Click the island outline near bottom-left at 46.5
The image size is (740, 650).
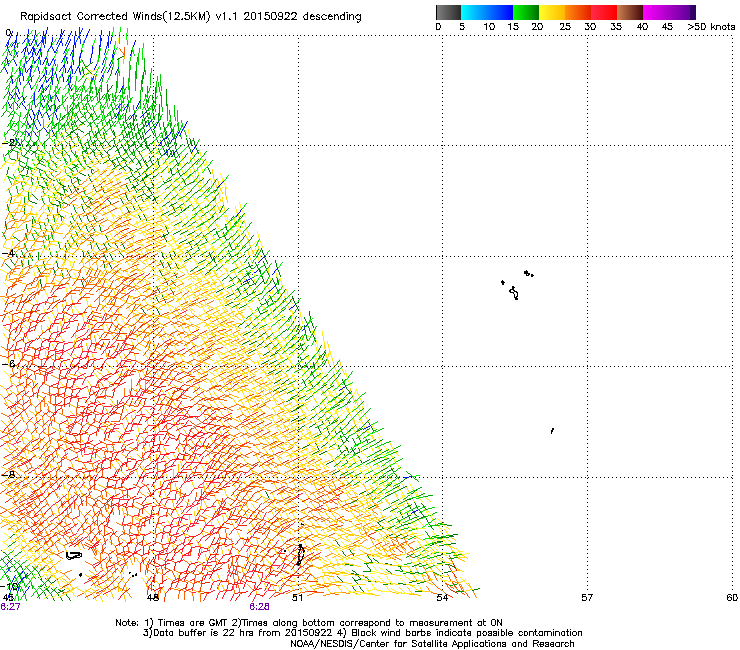(x=74, y=556)
